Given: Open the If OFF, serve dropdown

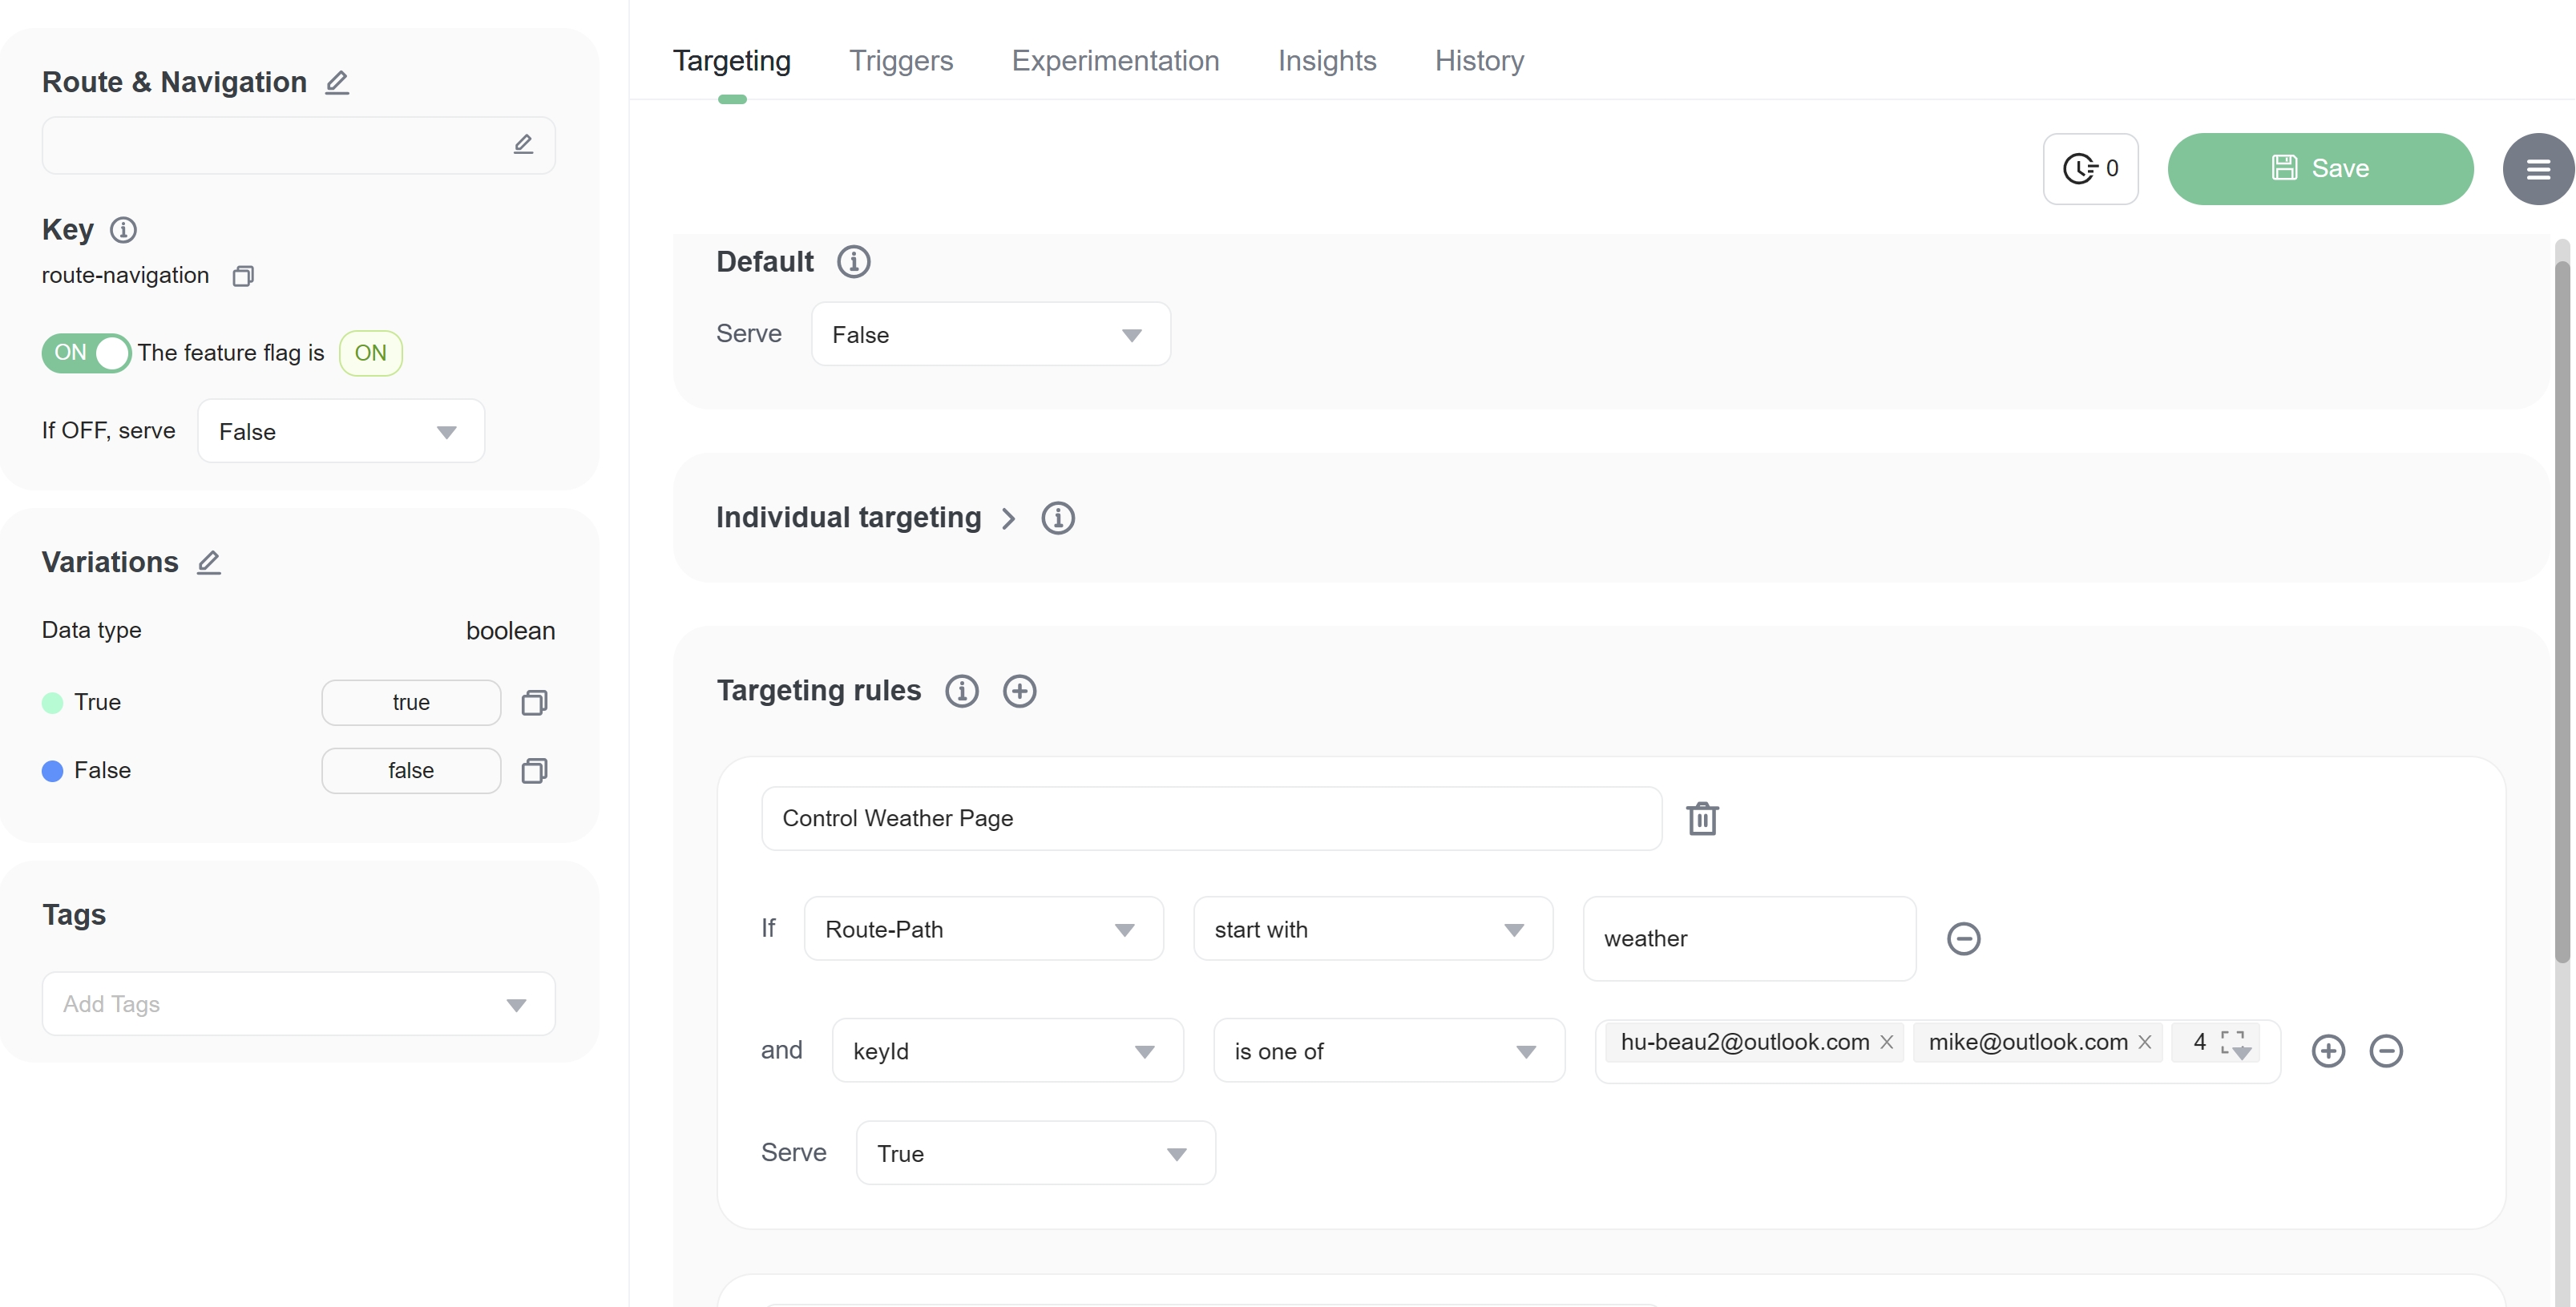Looking at the screenshot, I should [341, 431].
